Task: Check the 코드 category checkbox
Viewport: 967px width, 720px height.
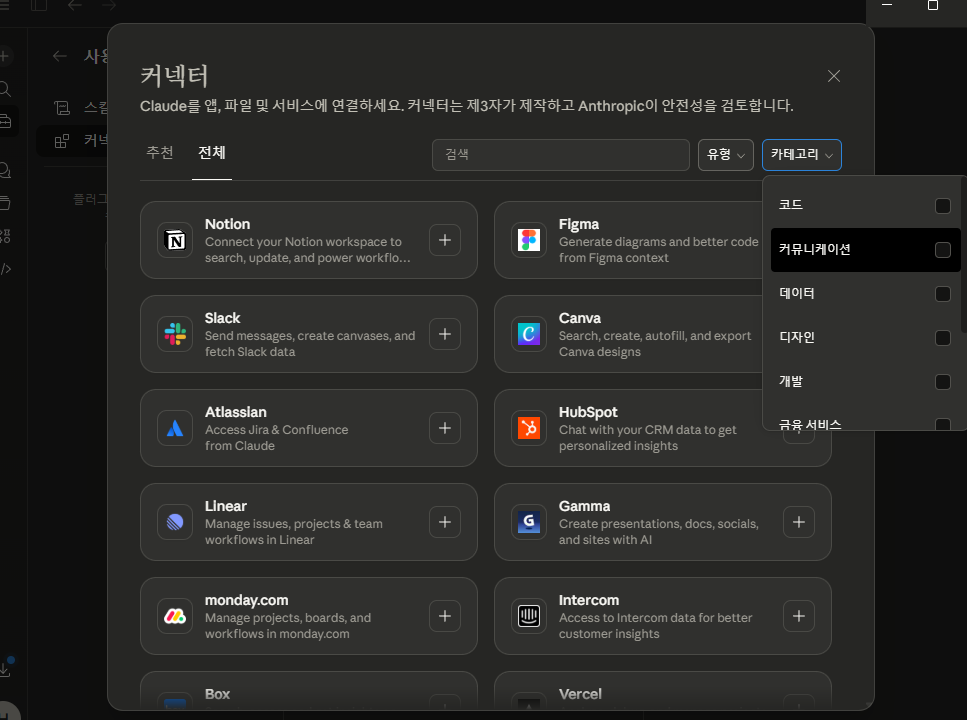Action: click(942, 206)
